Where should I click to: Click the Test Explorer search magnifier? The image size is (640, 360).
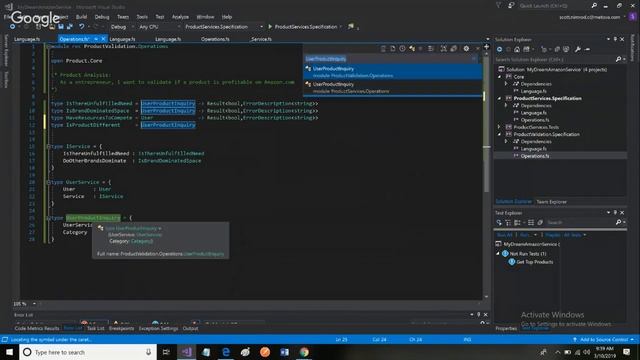(618, 222)
